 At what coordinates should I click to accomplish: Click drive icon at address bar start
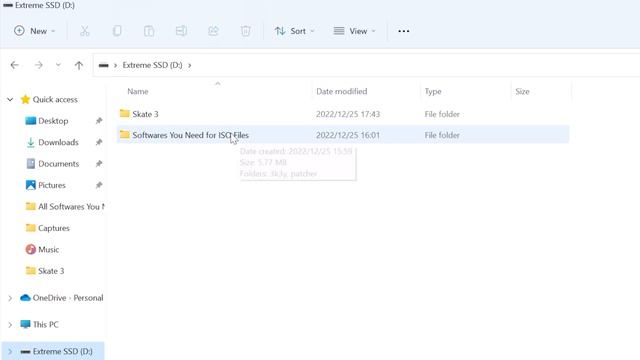[x=104, y=65]
